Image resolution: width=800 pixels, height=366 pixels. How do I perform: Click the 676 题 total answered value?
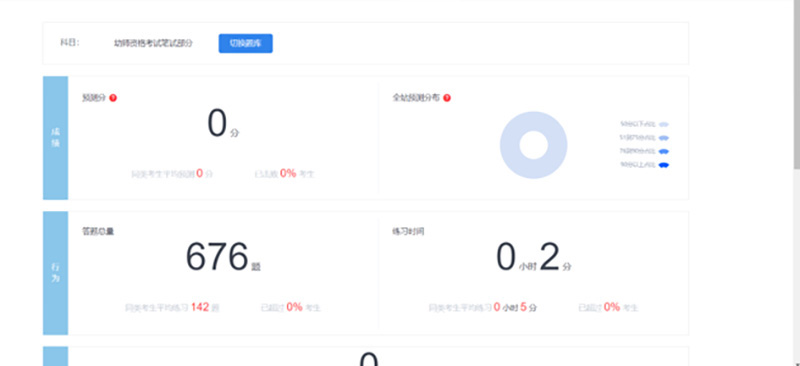pyautogui.click(x=223, y=258)
